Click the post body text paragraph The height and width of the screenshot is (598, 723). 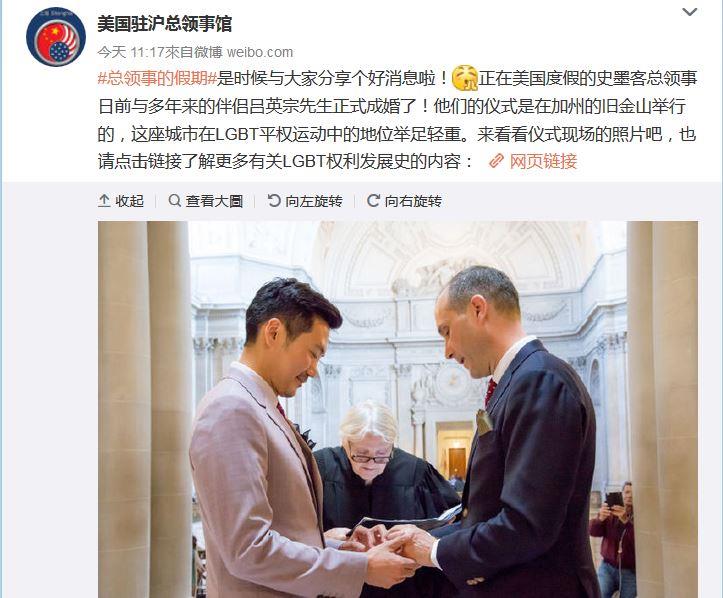click(x=397, y=120)
